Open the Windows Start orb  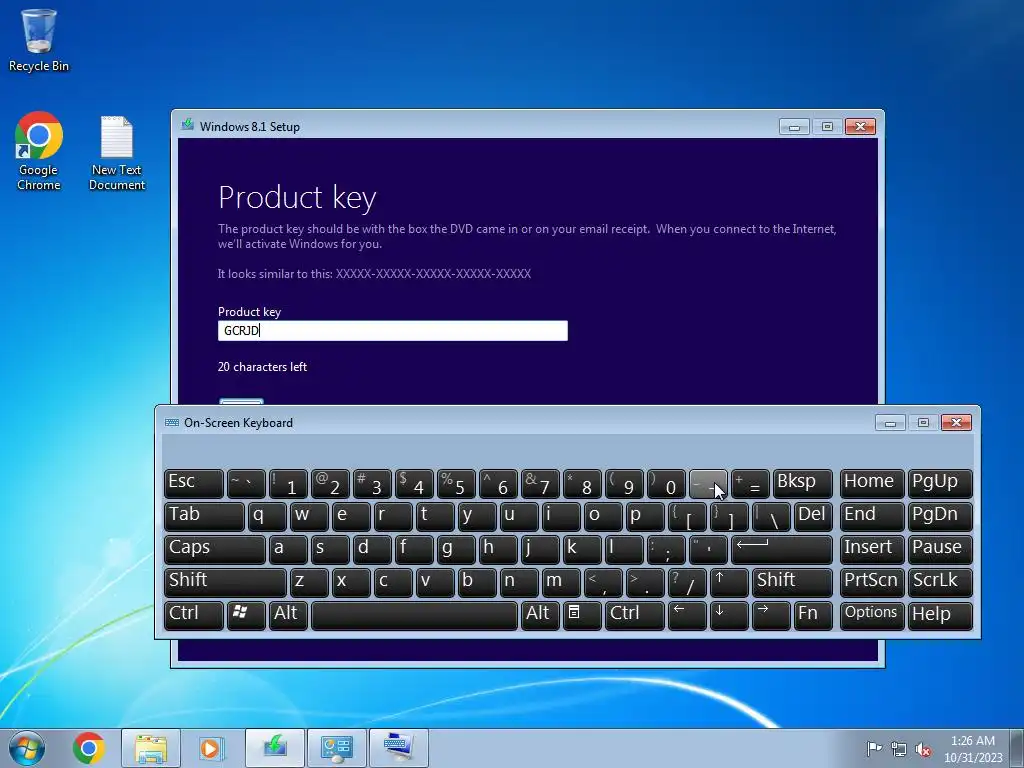(27, 748)
